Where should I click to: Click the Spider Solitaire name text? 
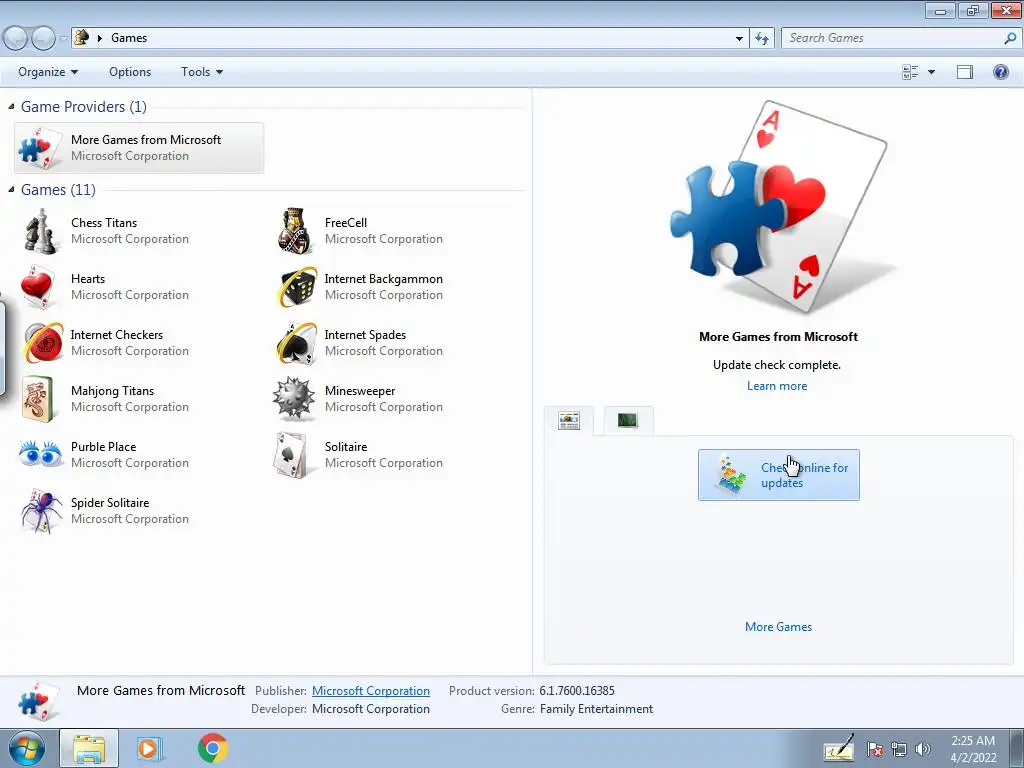pyautogui.click(x=110, y=503)
